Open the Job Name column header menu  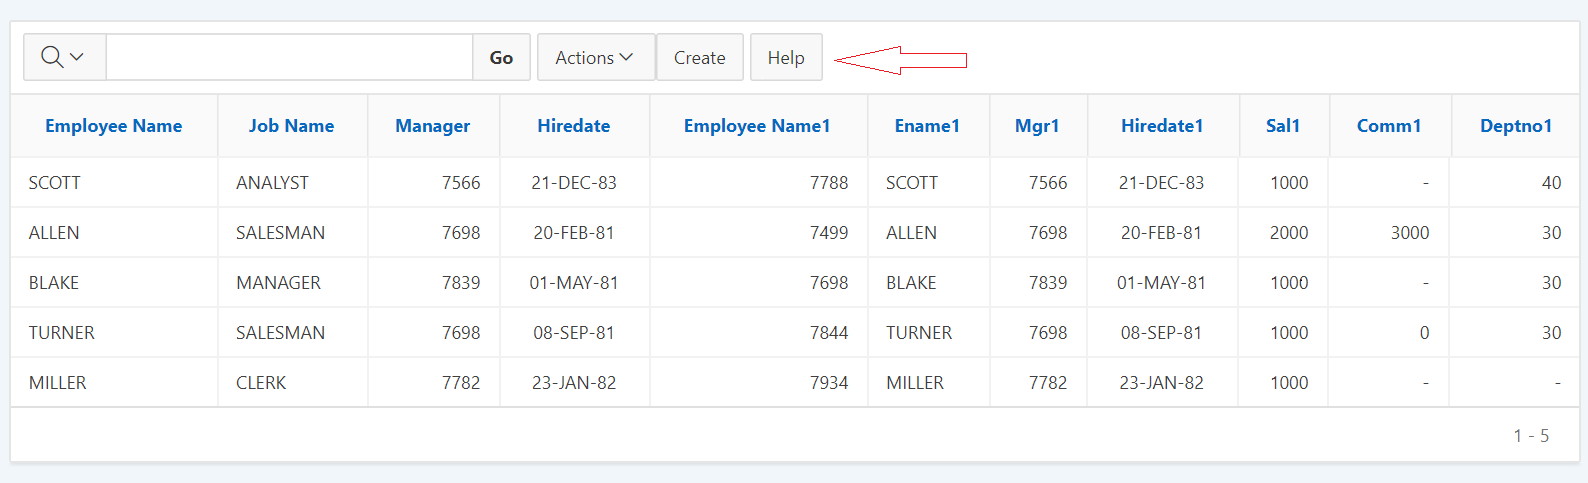click(291, 126)
